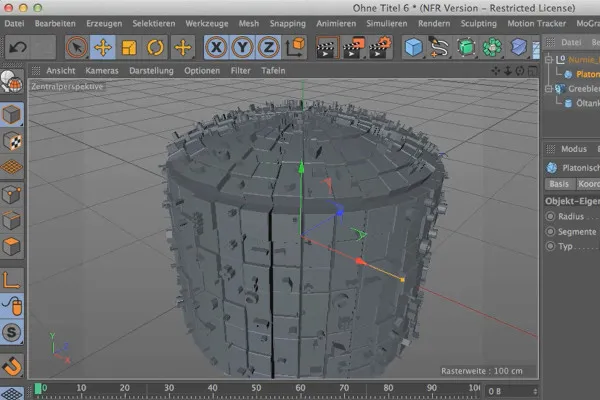Pick the Rotate tool

coord(155,47)
